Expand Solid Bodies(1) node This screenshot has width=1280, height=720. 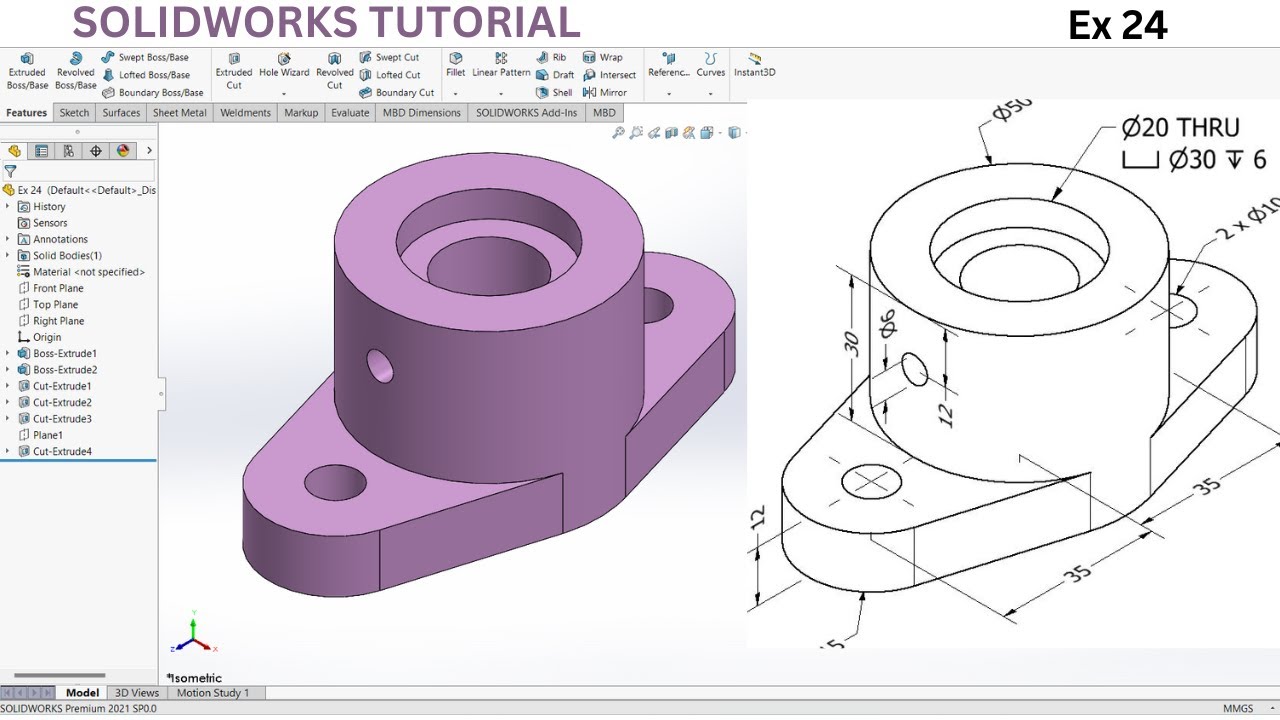point(8,255)
